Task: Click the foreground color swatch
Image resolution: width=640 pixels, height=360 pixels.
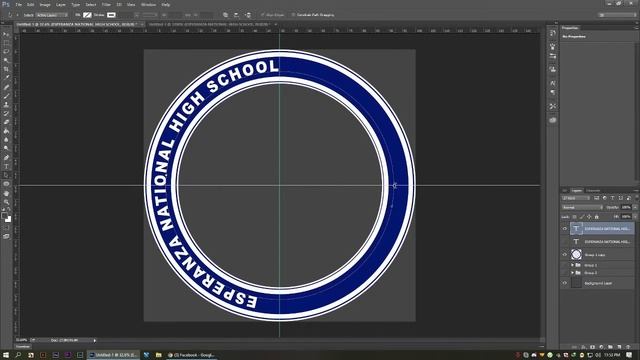Action: (4, 216)
